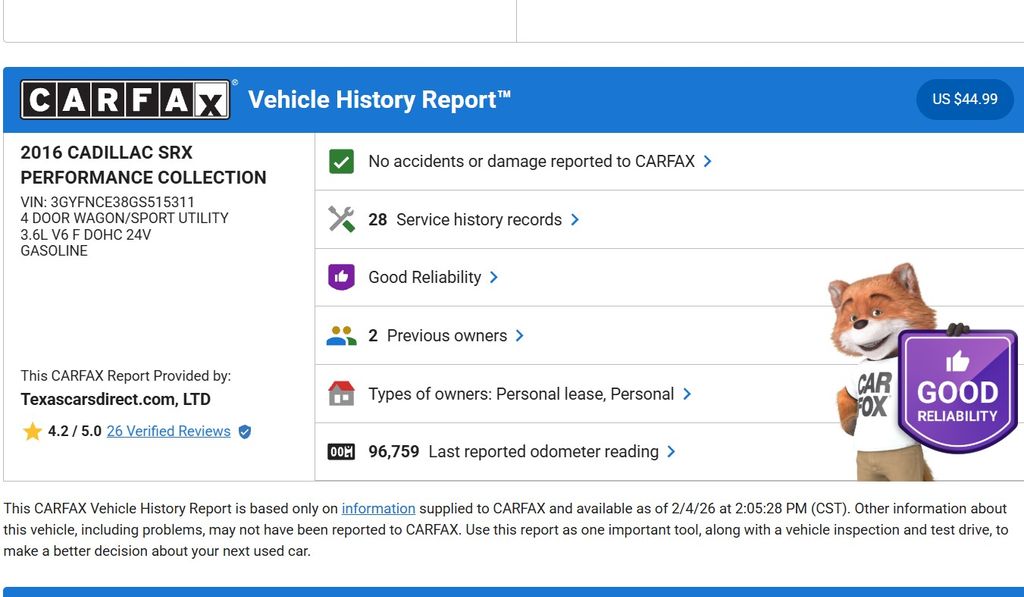Follow the 'information' hyperlink in disclaimer

coord(378,508)
